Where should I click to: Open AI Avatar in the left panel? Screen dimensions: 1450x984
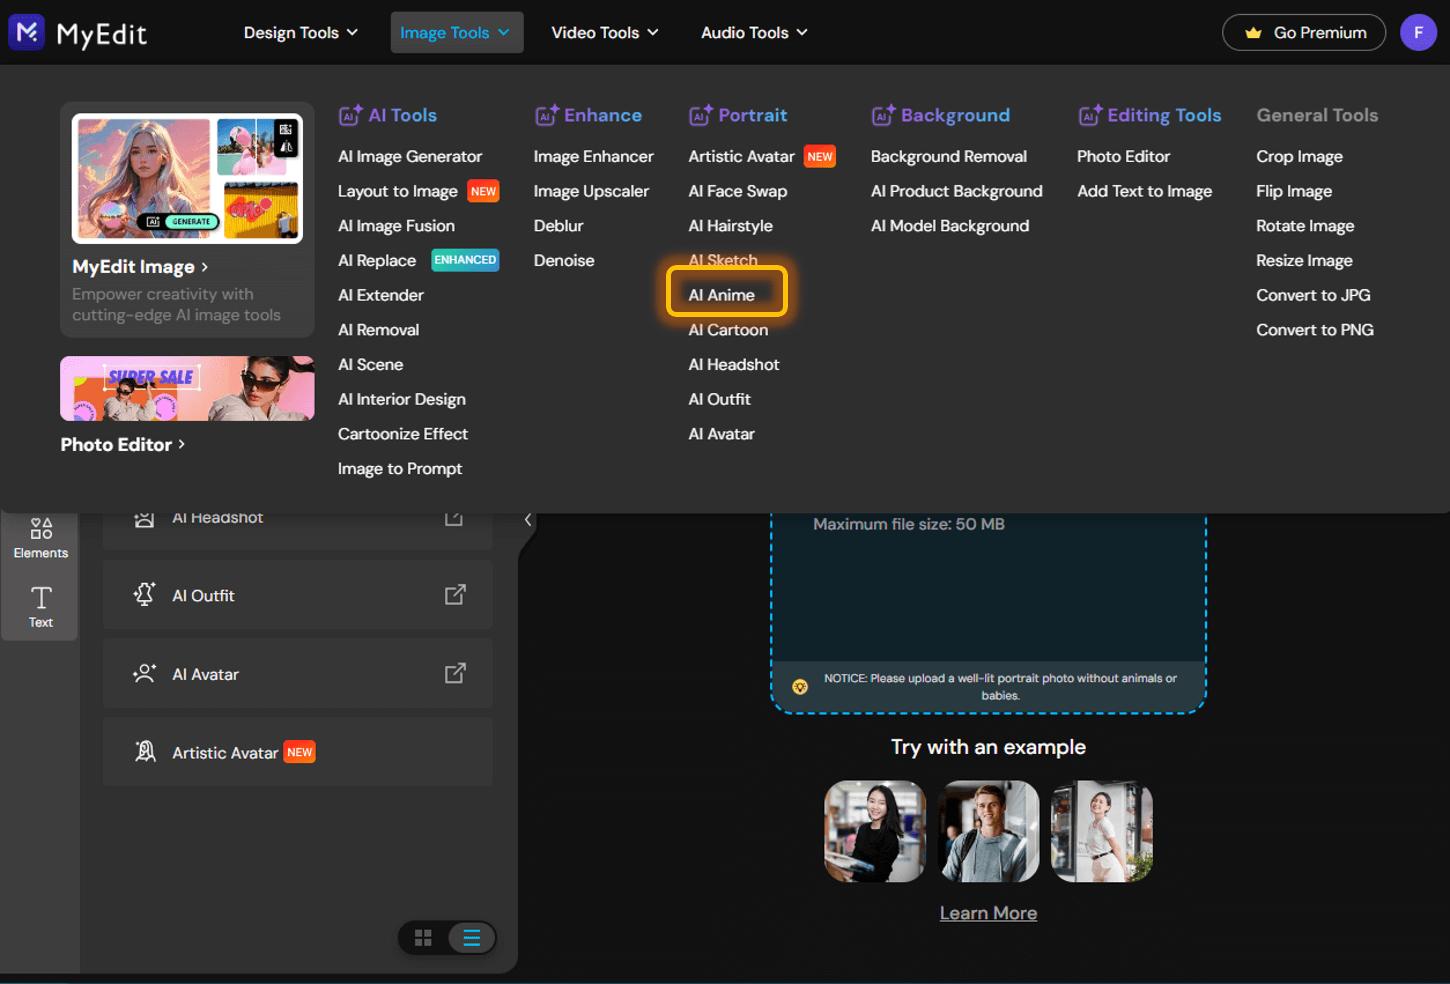click(x=298, y=673)
